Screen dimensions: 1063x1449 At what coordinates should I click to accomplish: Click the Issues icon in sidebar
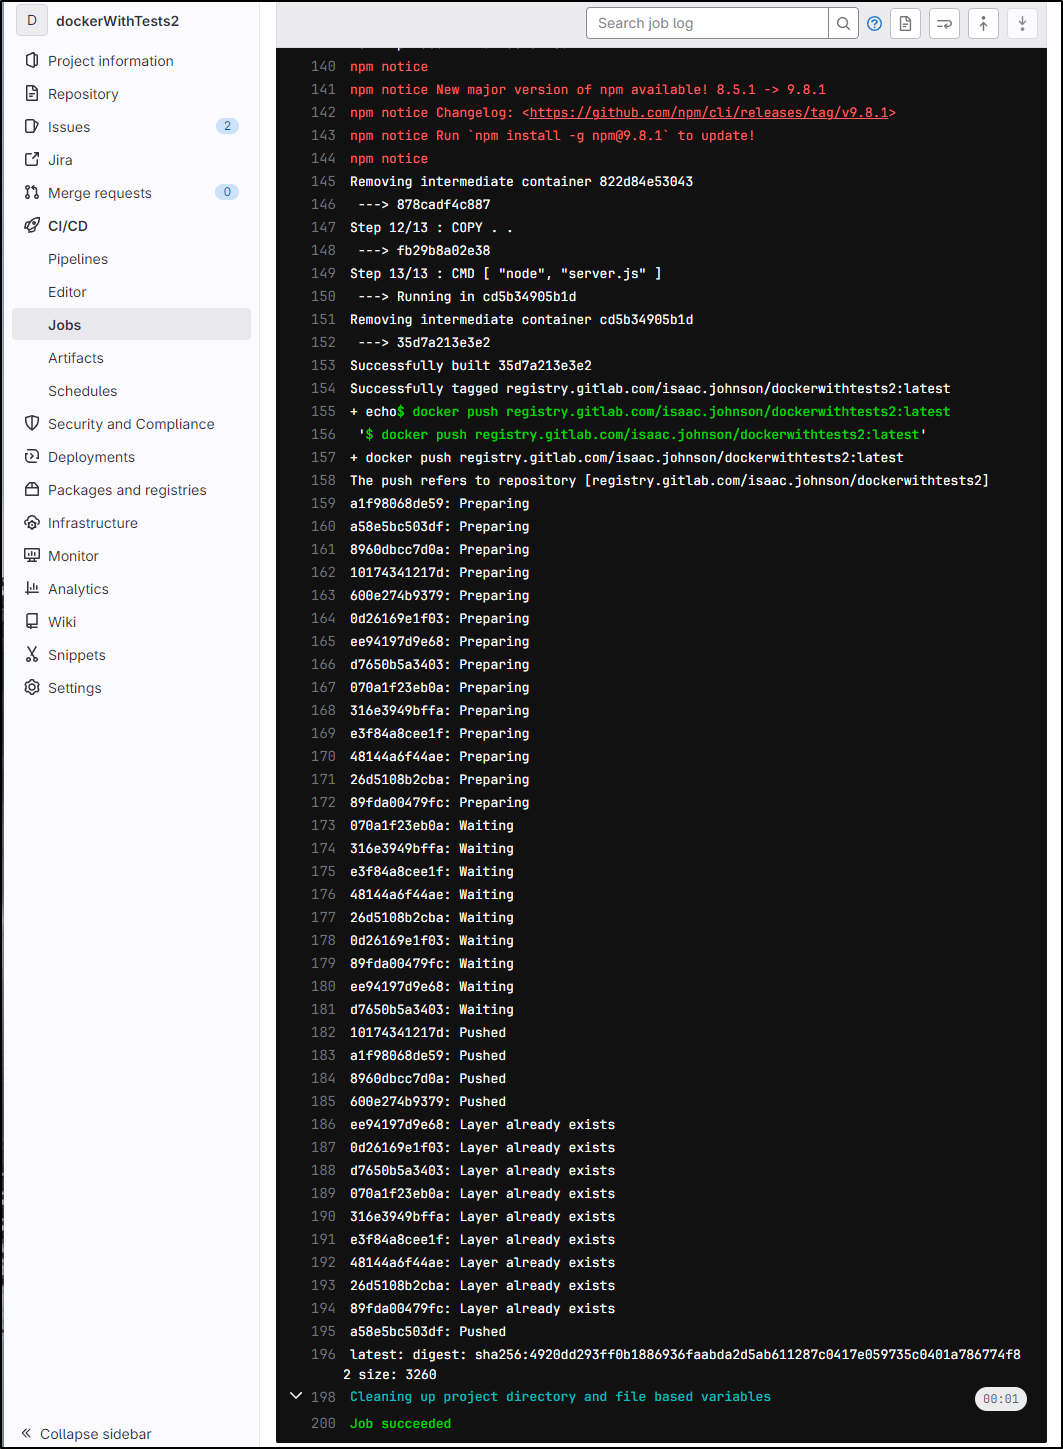pyautogui.click(x=32, y=127)
